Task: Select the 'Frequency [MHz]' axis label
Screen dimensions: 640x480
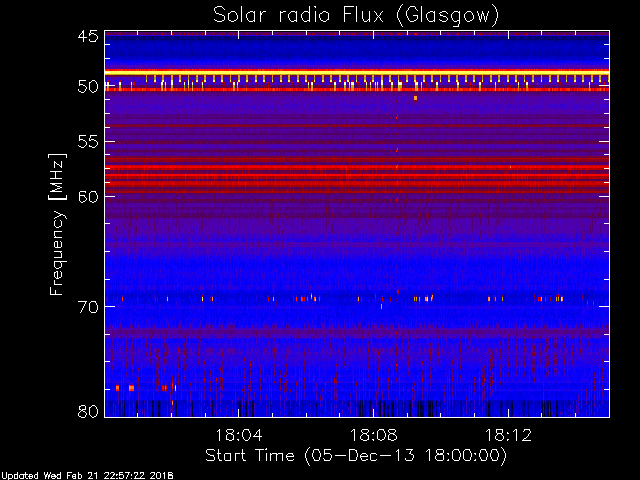Action: tap(57, 224)
